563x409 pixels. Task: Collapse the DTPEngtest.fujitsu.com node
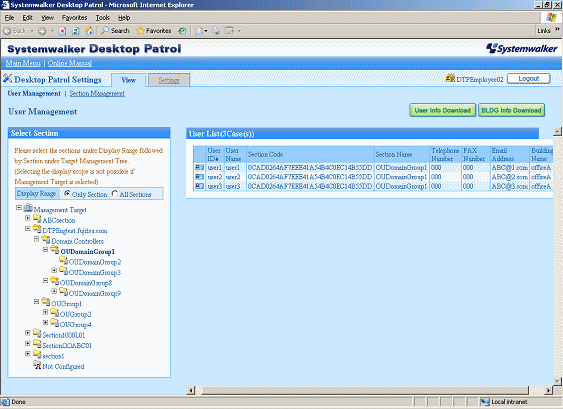(28, 228)
